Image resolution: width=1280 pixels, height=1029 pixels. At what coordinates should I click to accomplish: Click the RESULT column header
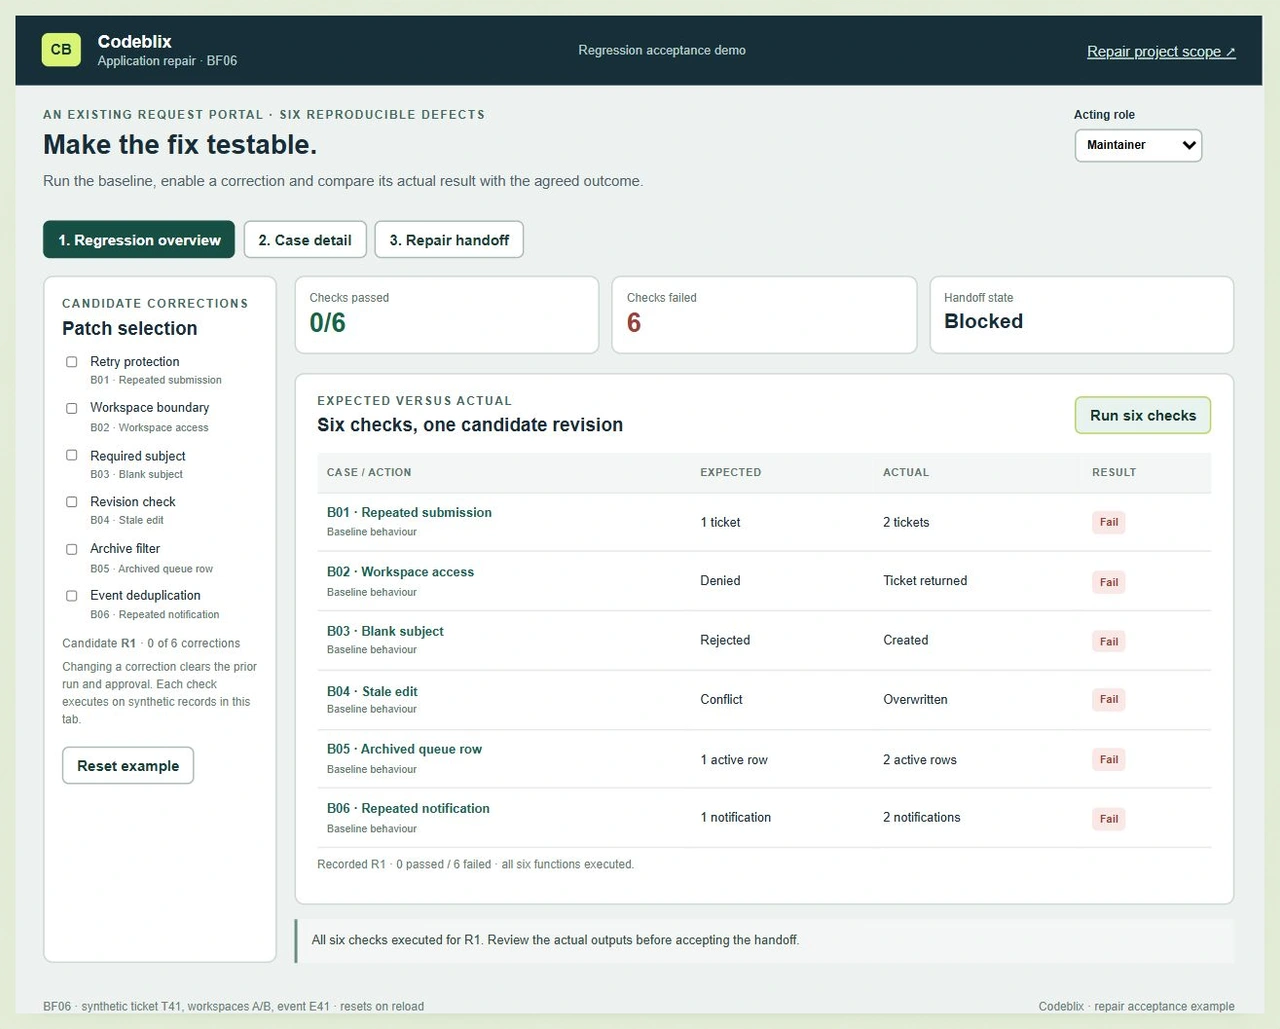(1114, 472)
